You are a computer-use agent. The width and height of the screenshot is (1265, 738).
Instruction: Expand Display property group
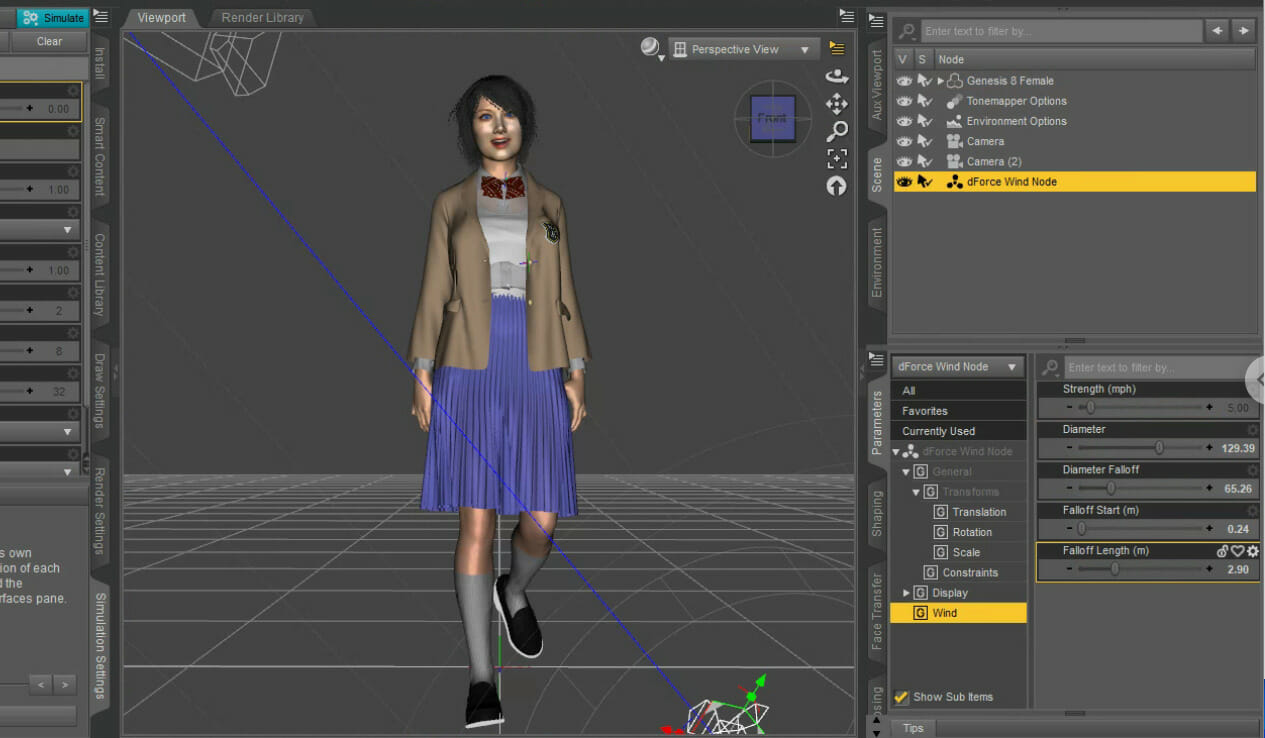(x=906, y=593)
